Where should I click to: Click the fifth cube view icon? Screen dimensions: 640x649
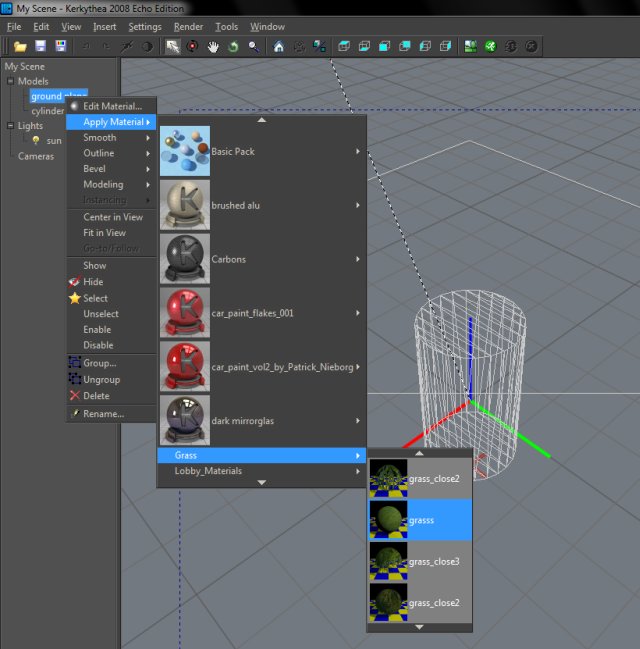425,46
